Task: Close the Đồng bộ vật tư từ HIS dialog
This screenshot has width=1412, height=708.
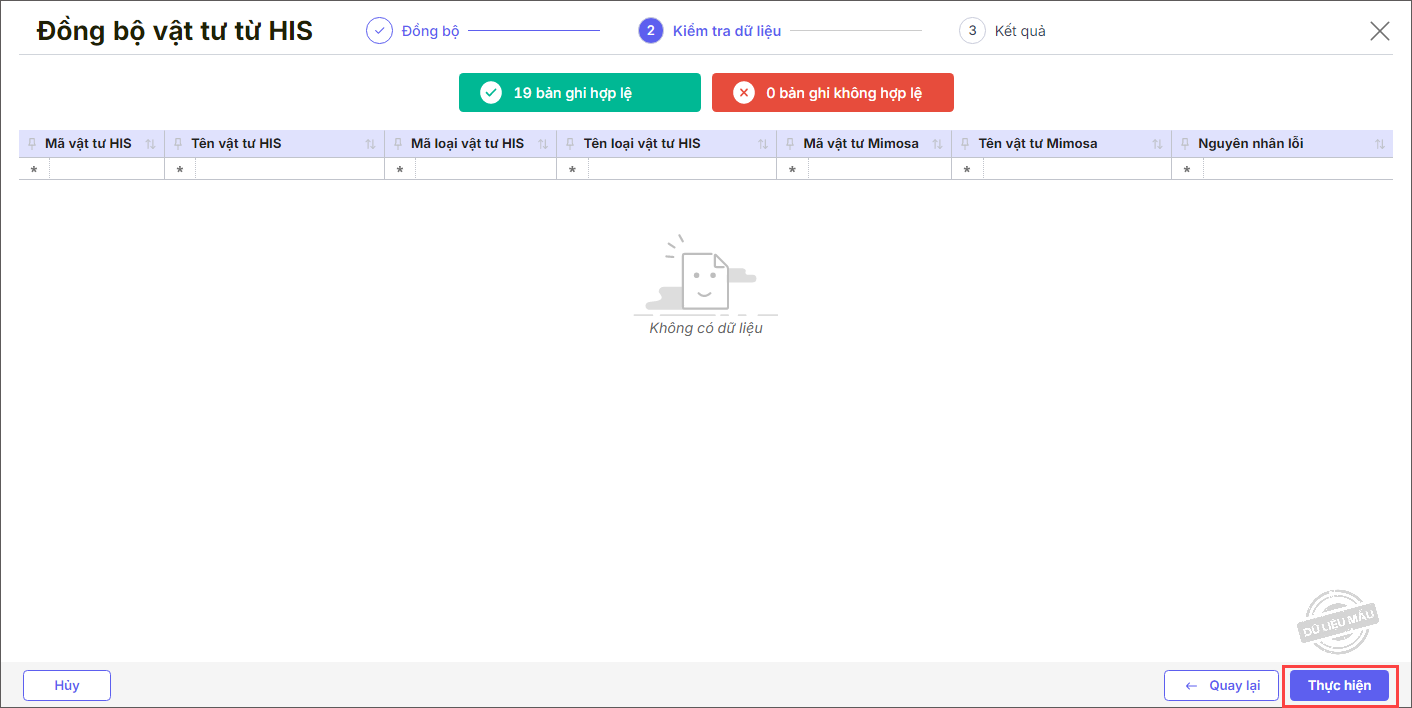Action: [x=1380, y=31]
